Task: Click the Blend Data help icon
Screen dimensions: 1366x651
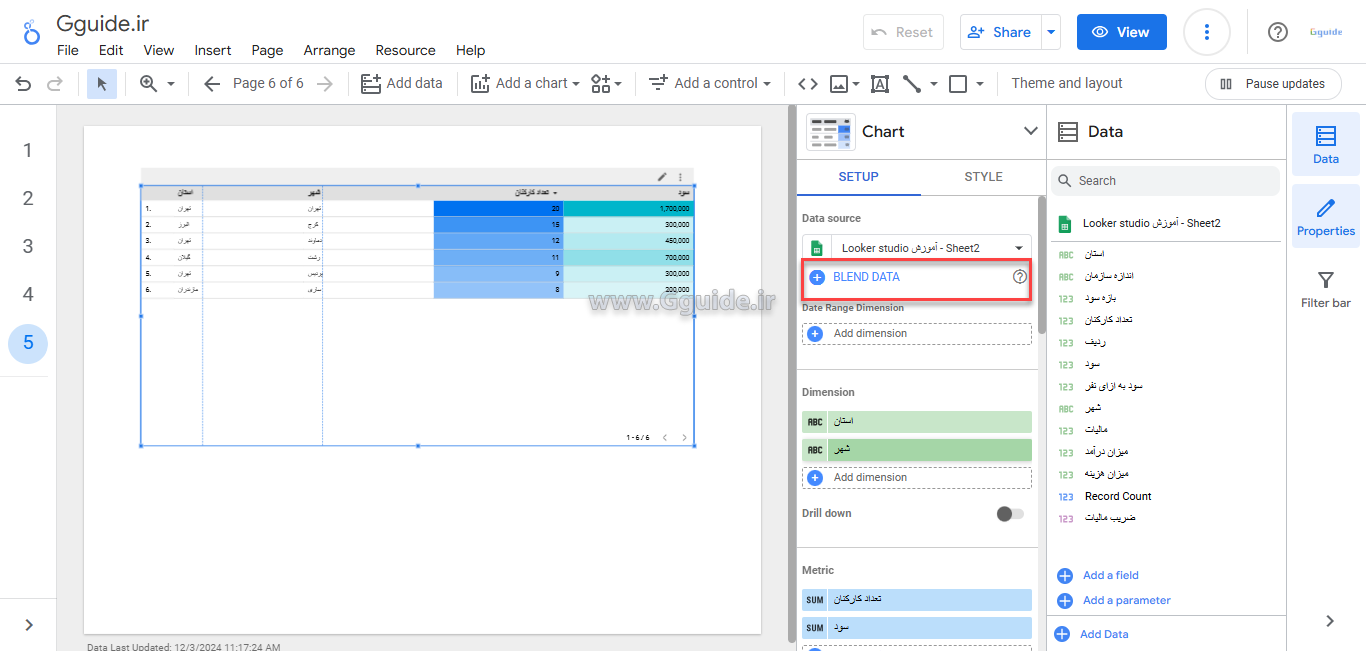Action: [1020, 277]
